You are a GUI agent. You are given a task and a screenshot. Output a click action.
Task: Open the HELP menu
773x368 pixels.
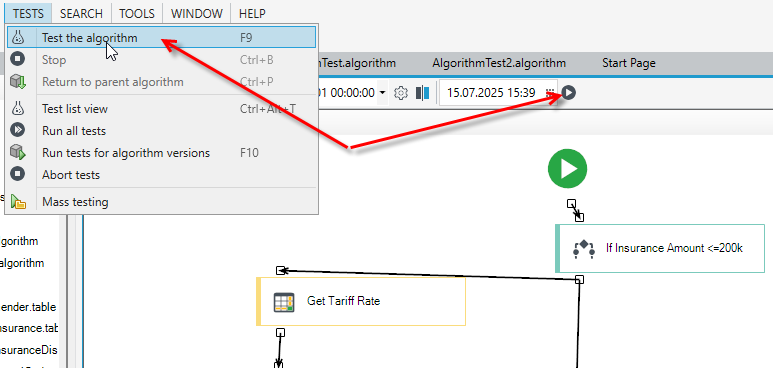tap(252, 13)
